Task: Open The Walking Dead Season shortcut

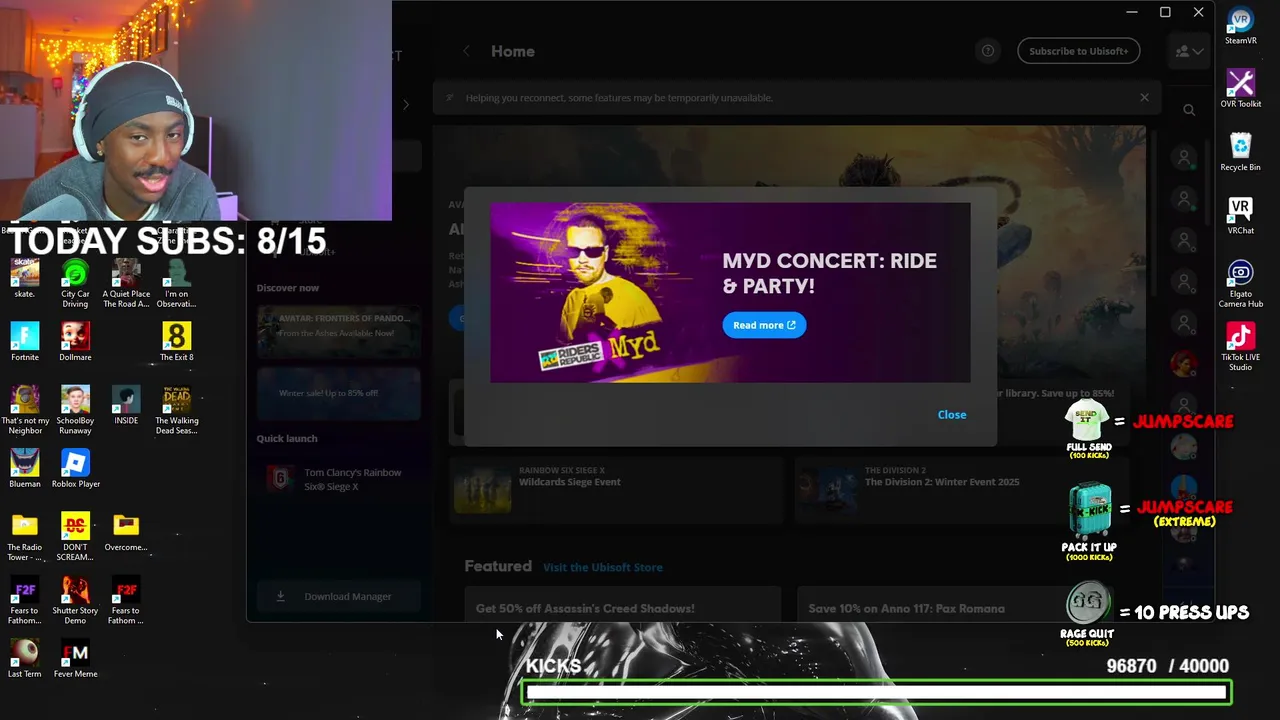Action: coord(176,410)
